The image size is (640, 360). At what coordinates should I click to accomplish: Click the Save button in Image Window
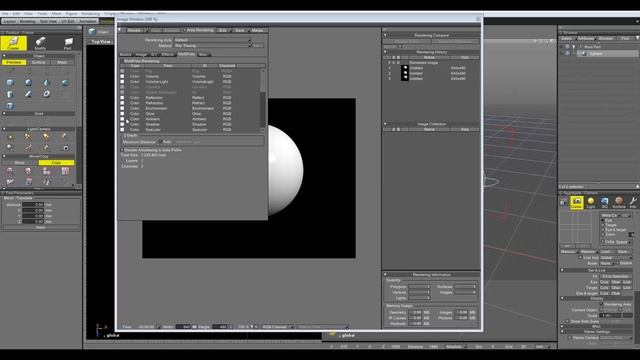click(239, 30)
